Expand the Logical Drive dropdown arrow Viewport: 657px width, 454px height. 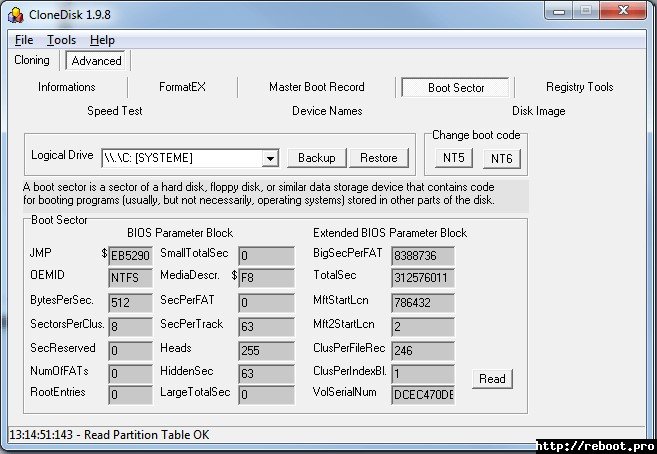click(270, 158)
